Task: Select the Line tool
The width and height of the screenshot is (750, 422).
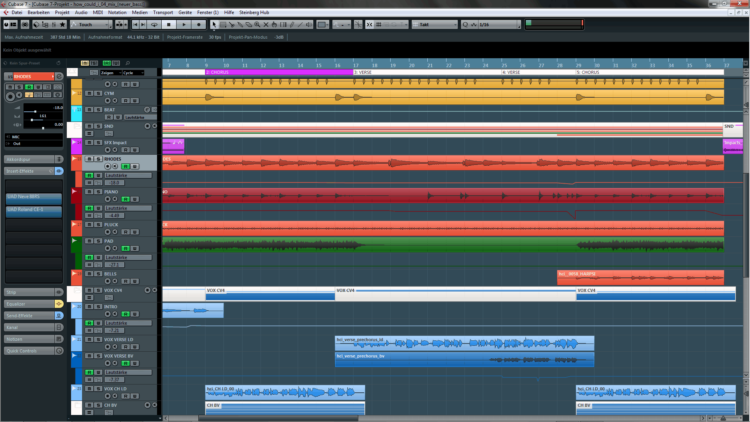Action: [x=300, y=24]
